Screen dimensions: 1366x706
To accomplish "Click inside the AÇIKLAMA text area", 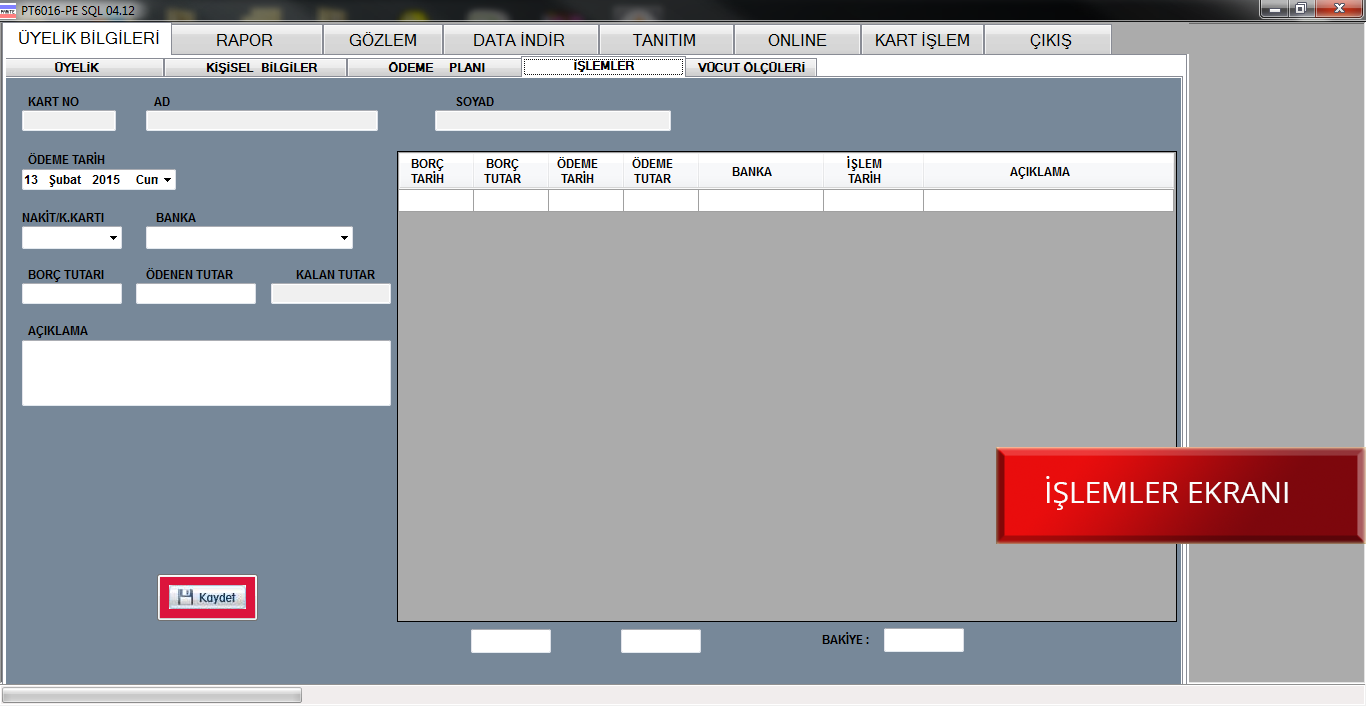I will pos(206,373).
